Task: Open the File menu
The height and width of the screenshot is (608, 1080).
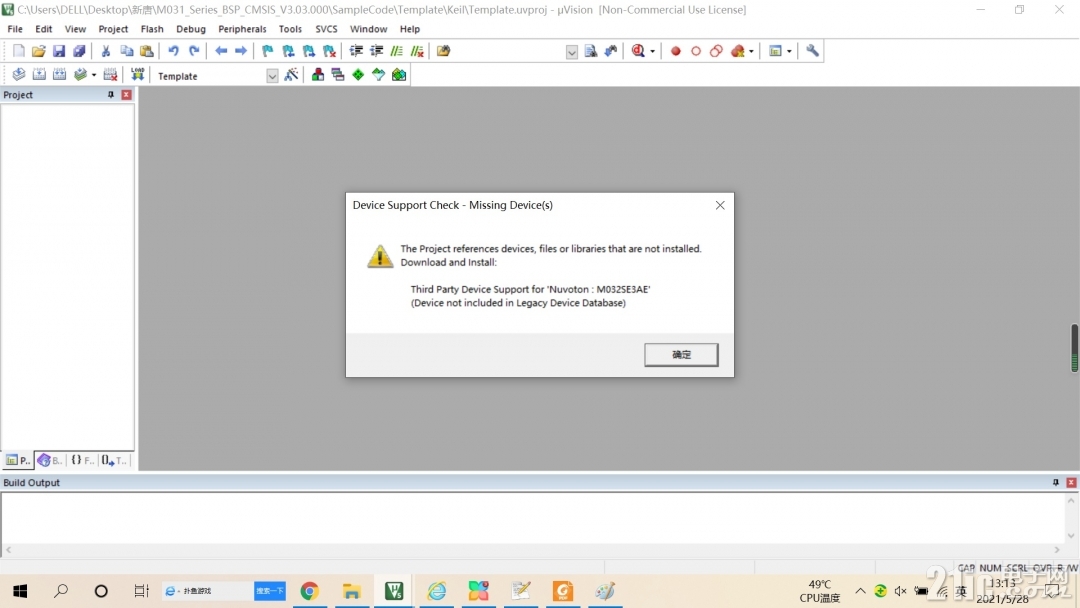Action: [x=14, y=29]
